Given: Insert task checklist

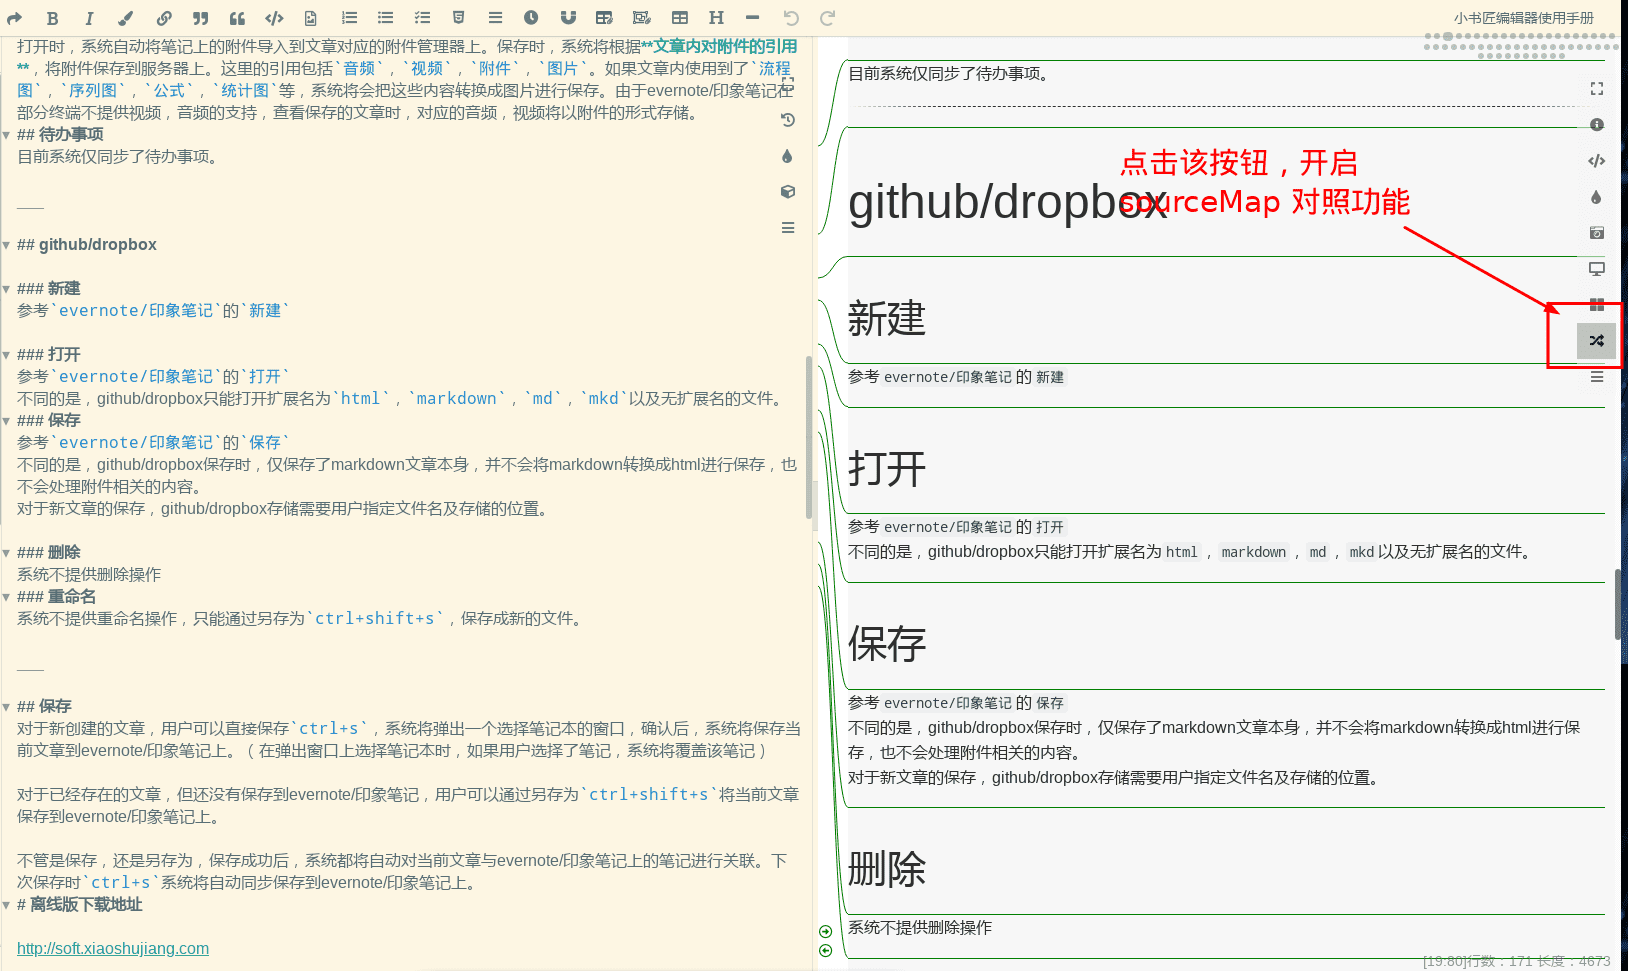Looking at the screenshot, I should point(422,18).
